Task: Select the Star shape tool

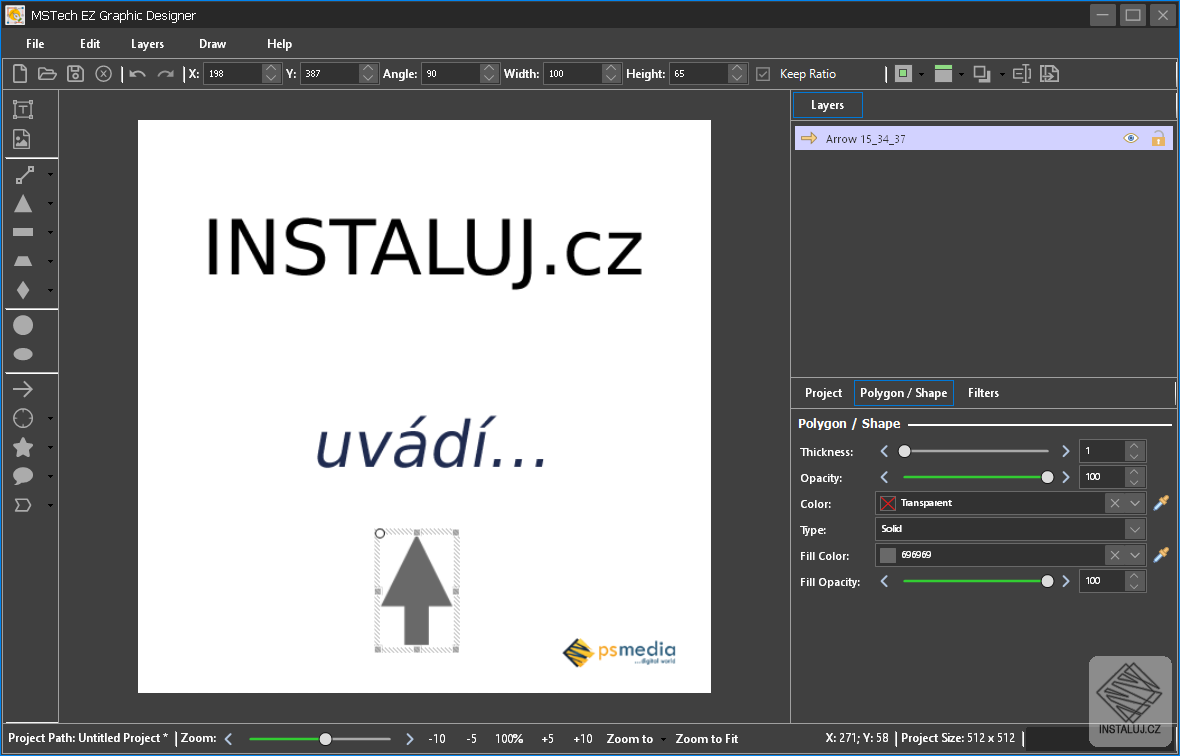Action: [x=23, y=448]
